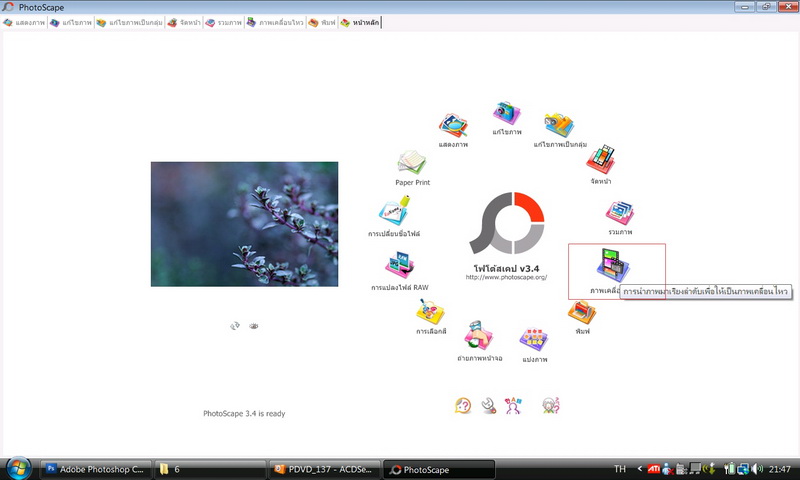Image resolution: width=800 pixels, height=480 pixels.
Task: Launch the ถ่ายภาพหน้าจอ screen capture icon
Action: point(479,335)
